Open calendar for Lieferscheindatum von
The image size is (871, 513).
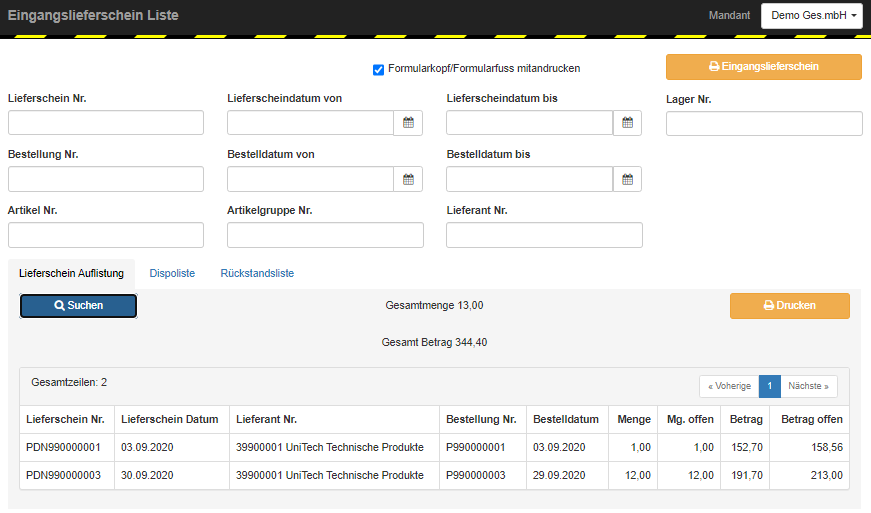point(408,123)
